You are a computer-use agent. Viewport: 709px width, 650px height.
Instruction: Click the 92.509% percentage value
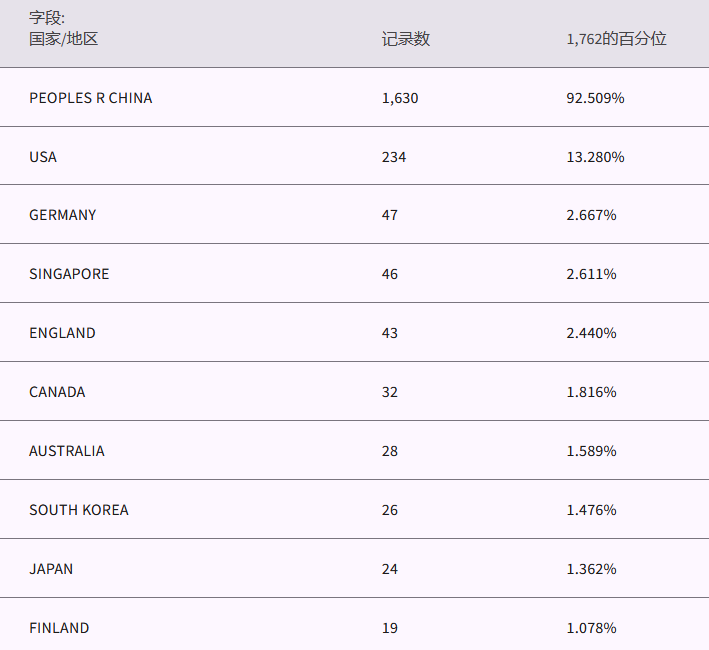click(595, 98)
